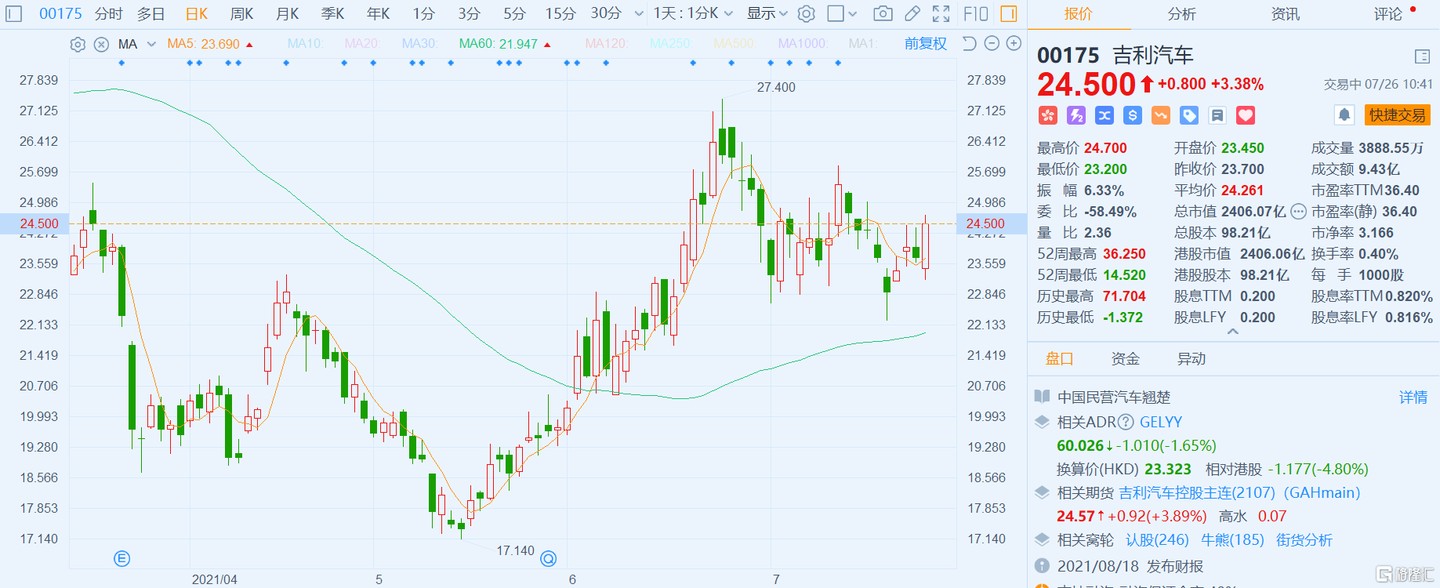The image size is (1440, 588).
Task: Enter fullscreen chart mode
Action: pos(940,14)
